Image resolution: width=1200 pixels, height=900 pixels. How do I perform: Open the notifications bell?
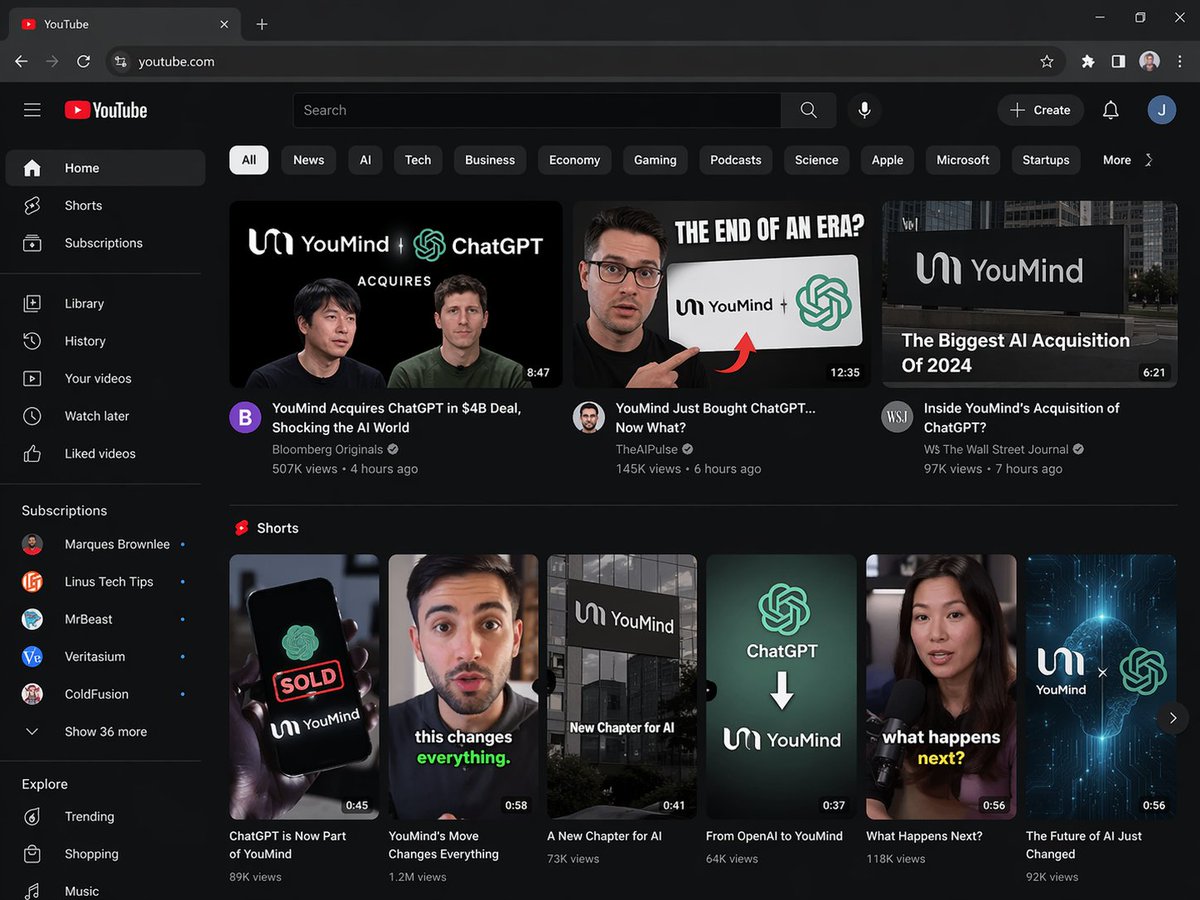click(1110, 110)
